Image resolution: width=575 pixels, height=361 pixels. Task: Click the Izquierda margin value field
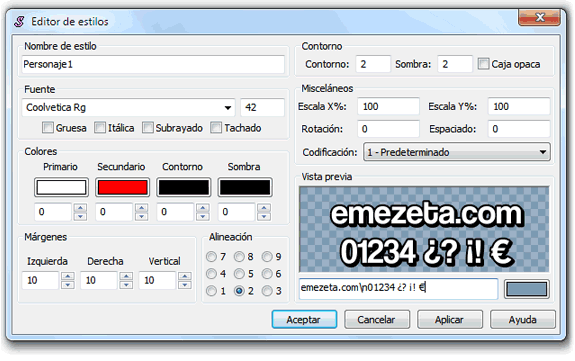click(41, 280)
